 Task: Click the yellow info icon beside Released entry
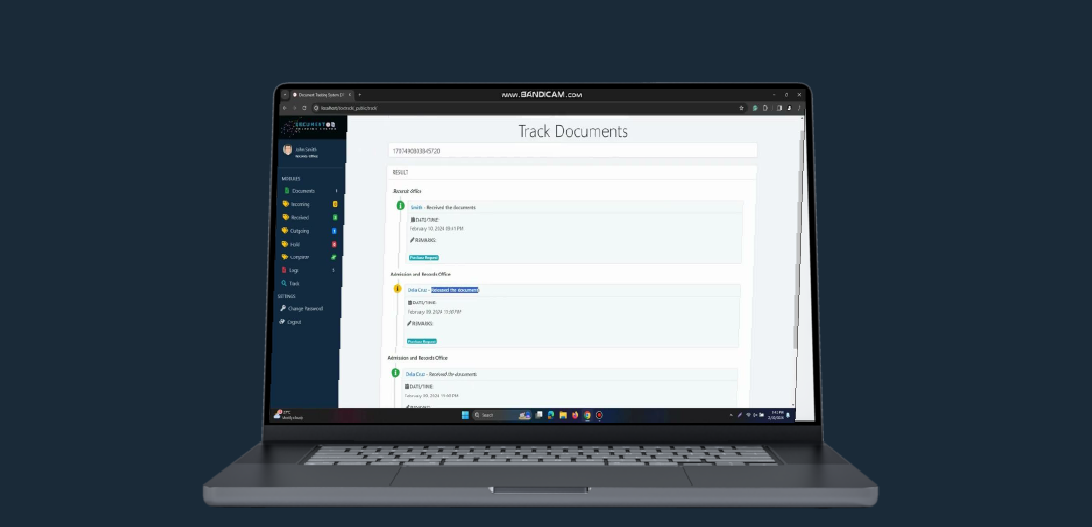click(398, 288)
